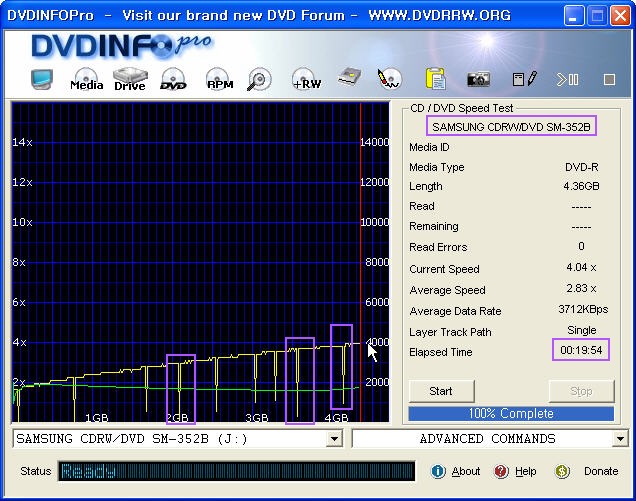Click the DVDINFOpro logo banner

click(122, 45)
